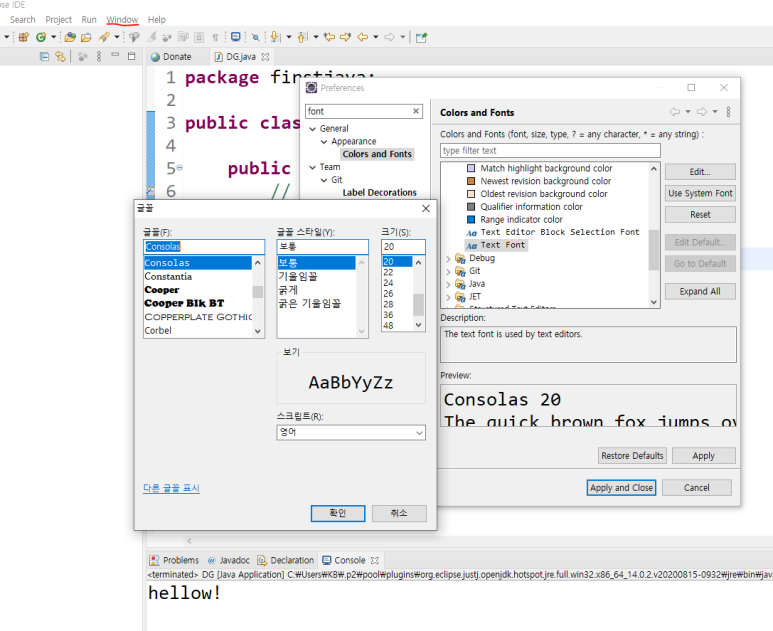
Task: Click the Apply and Close button
Action: pos(621,488)
